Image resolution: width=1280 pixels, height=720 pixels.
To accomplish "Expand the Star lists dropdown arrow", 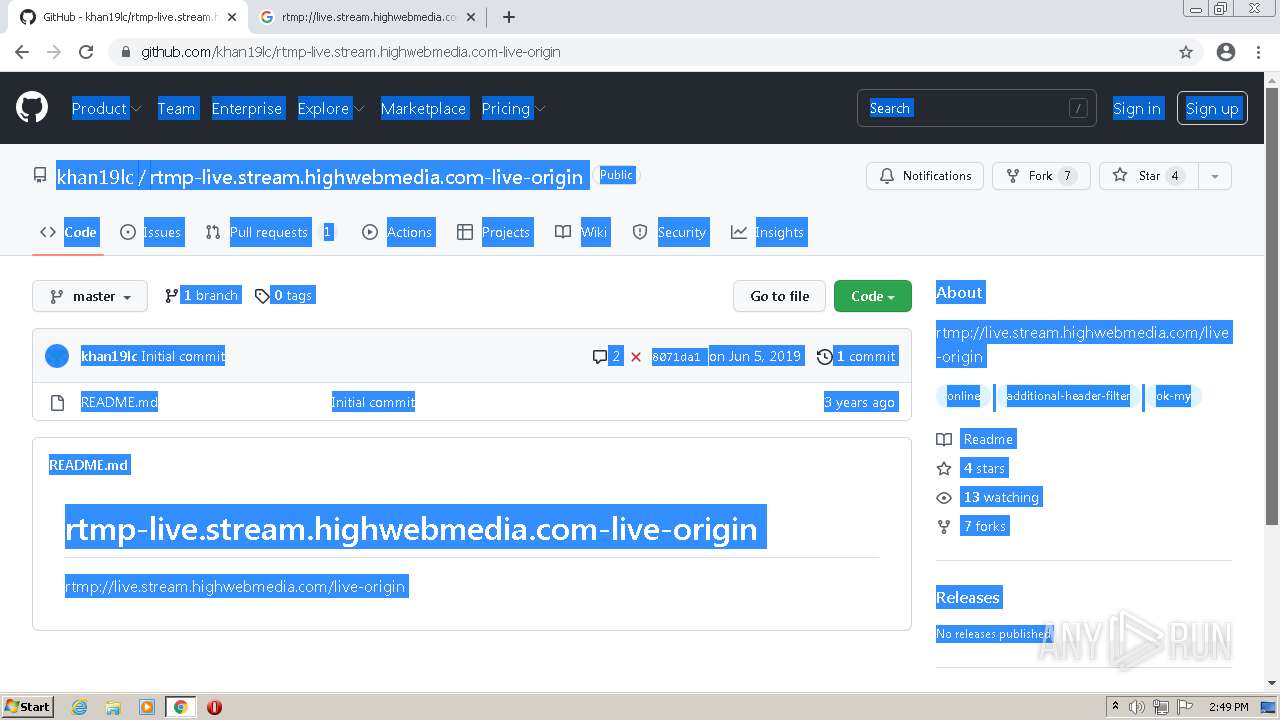I will click(x=1215, y=176).
